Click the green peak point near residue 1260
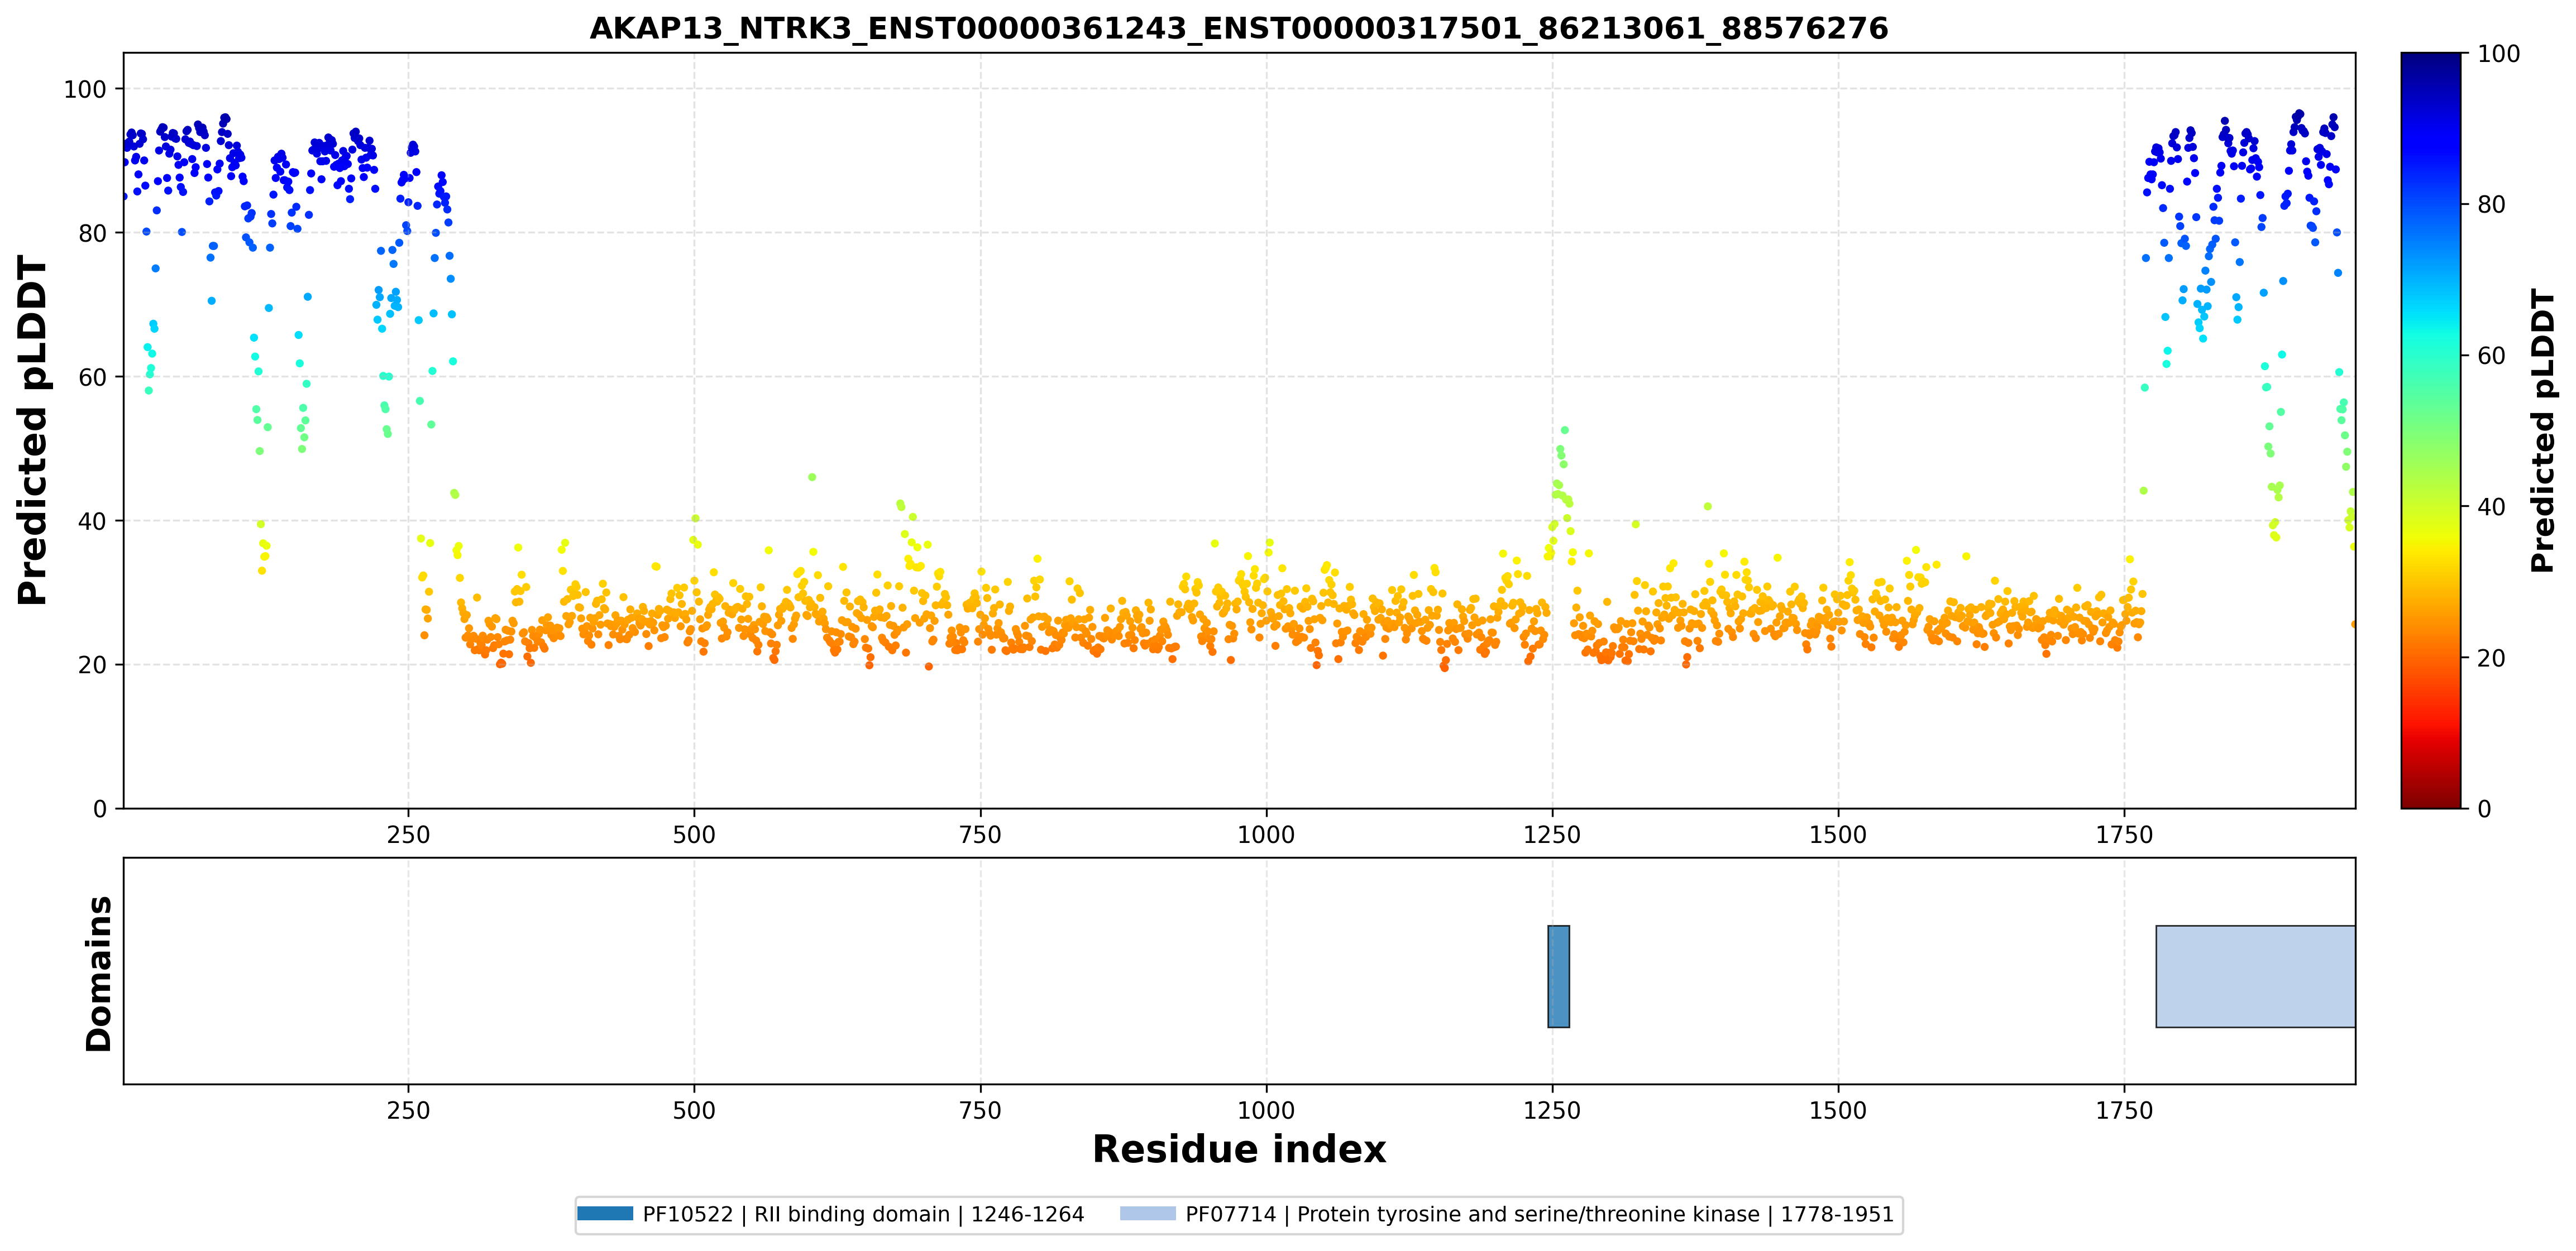The height and width of the screenshot is (1251, 2576). 1565,430
